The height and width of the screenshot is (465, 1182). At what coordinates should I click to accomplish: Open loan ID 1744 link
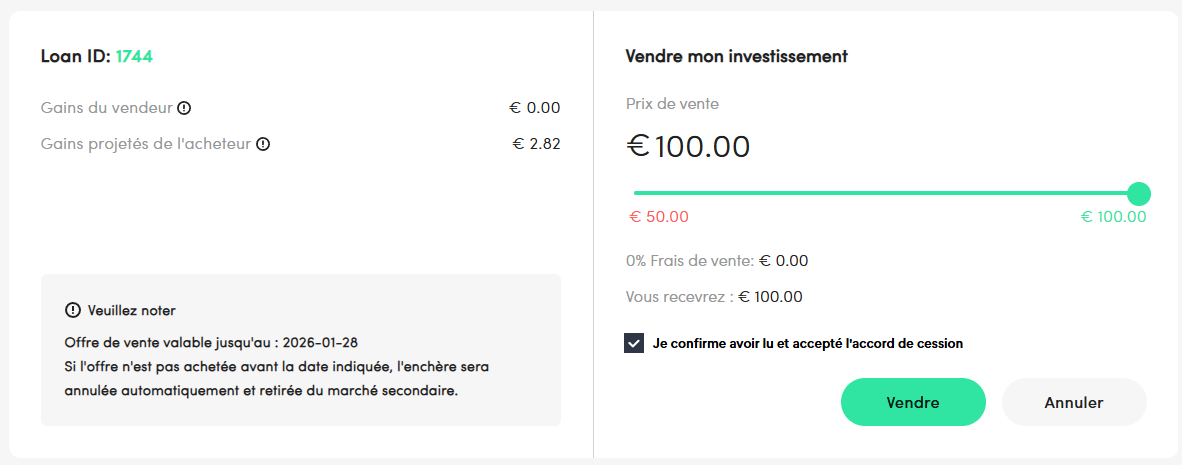tap(134, 56)
